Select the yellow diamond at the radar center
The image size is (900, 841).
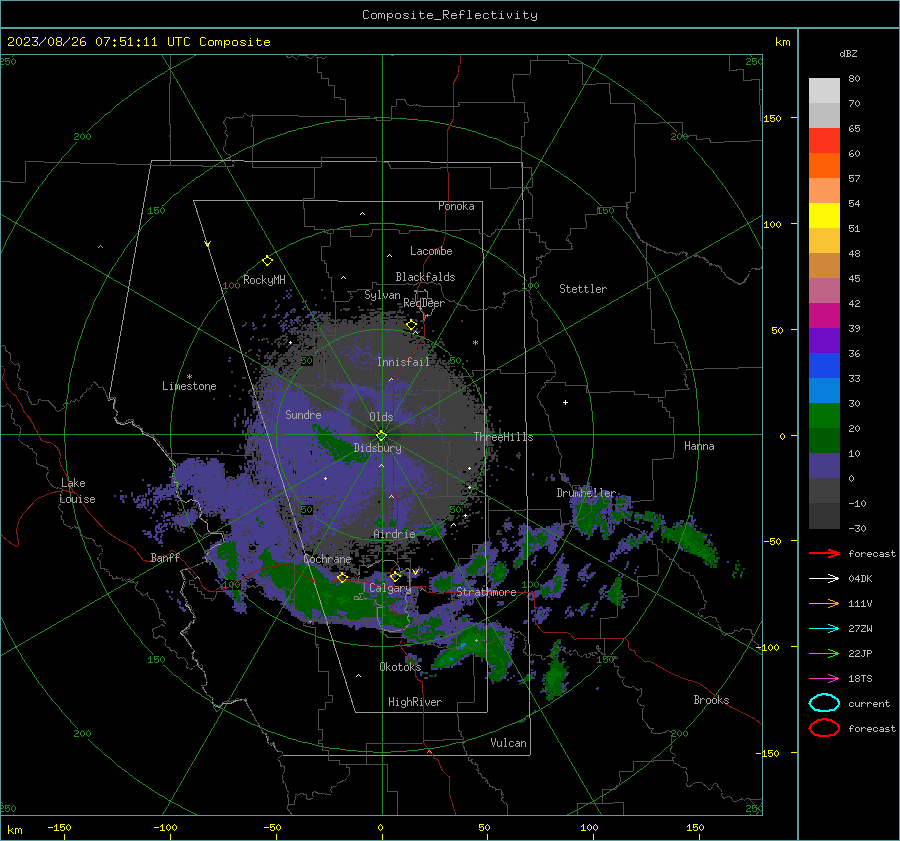(382, 436)
